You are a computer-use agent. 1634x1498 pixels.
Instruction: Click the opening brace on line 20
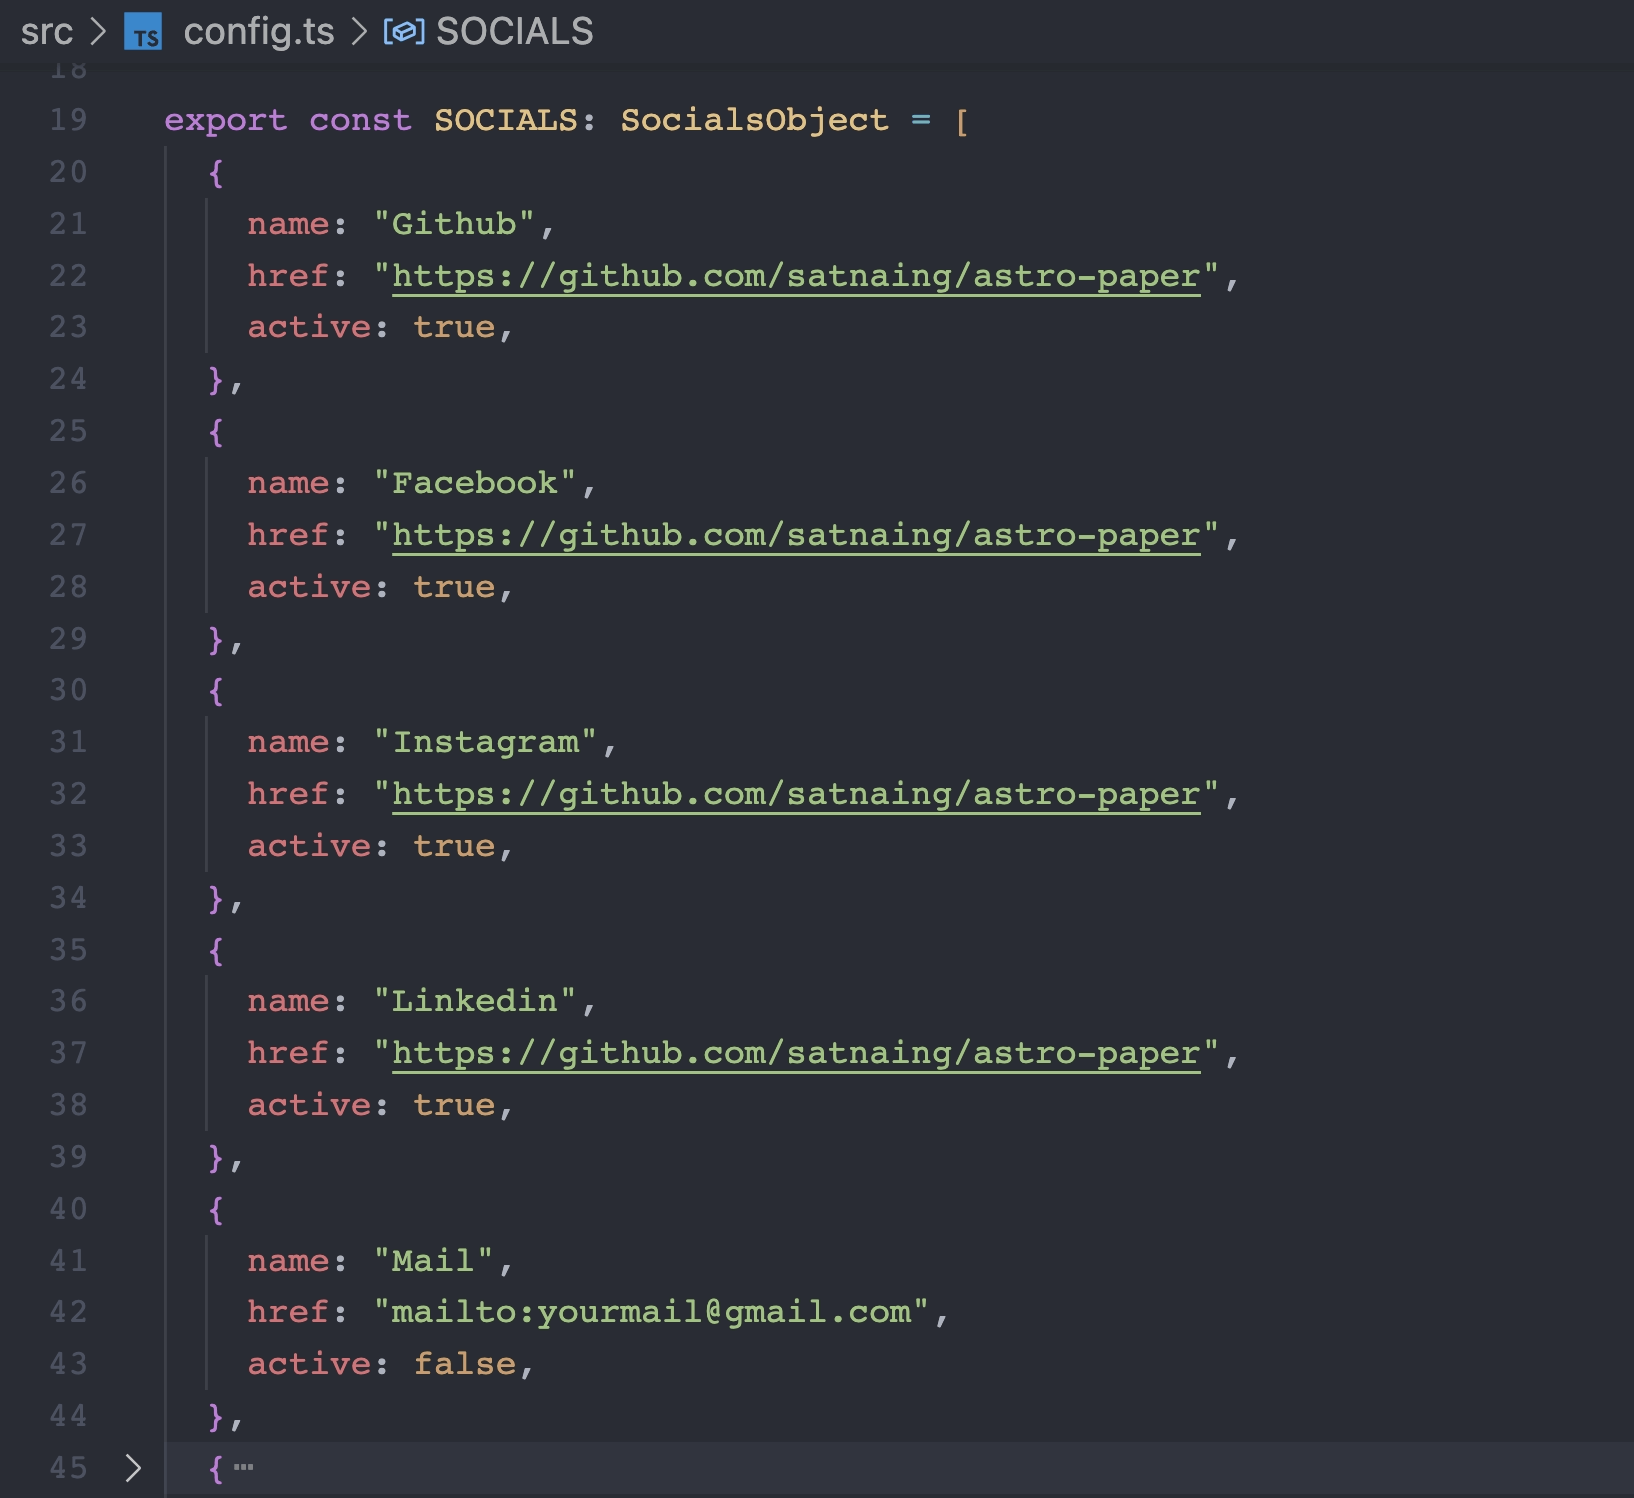[216, 172]
